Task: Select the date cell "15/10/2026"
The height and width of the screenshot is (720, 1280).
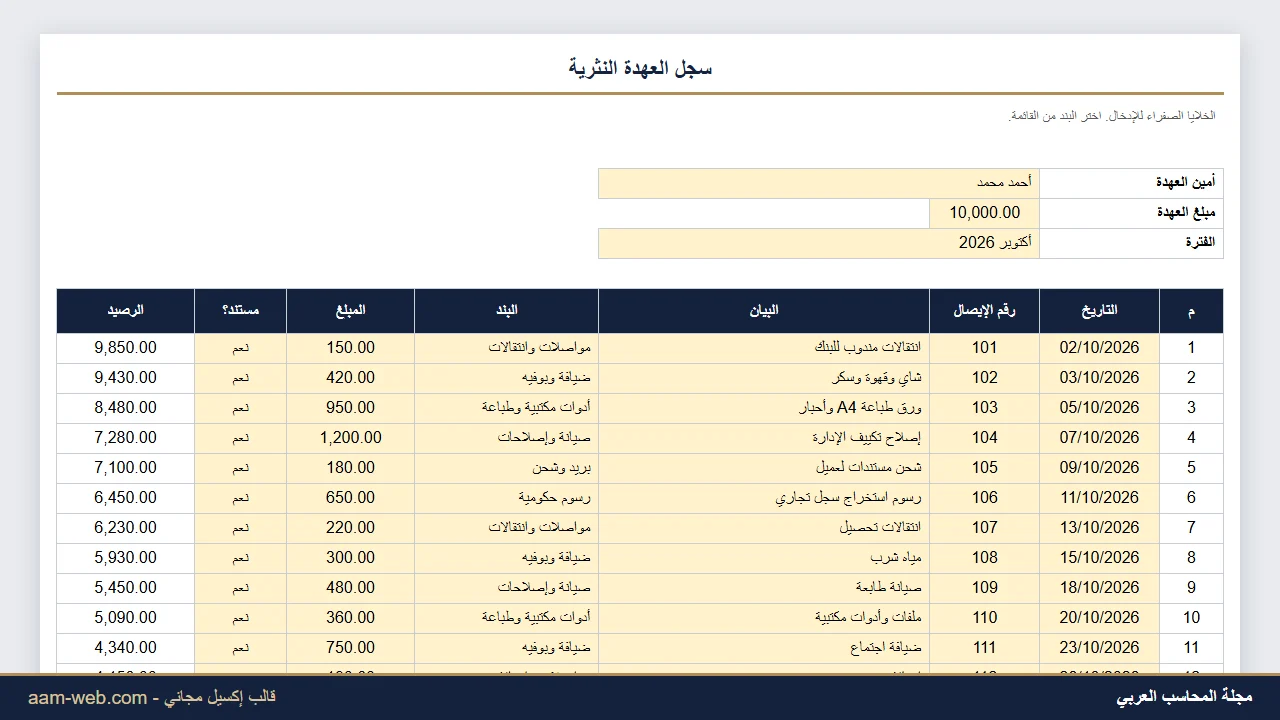Action: click(x=1100, y=558)
